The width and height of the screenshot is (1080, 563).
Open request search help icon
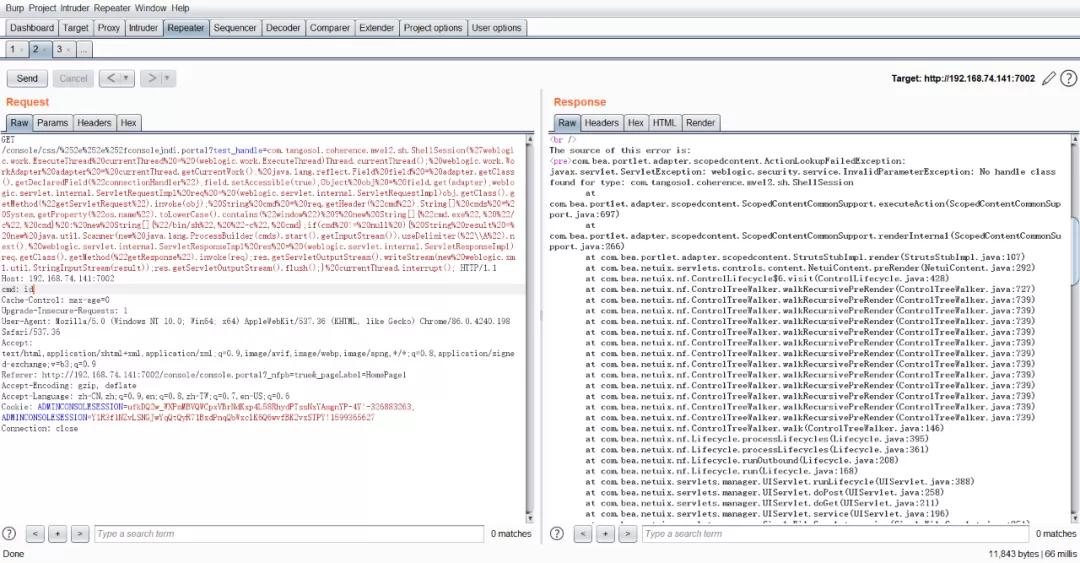click(x=9, y=533)
